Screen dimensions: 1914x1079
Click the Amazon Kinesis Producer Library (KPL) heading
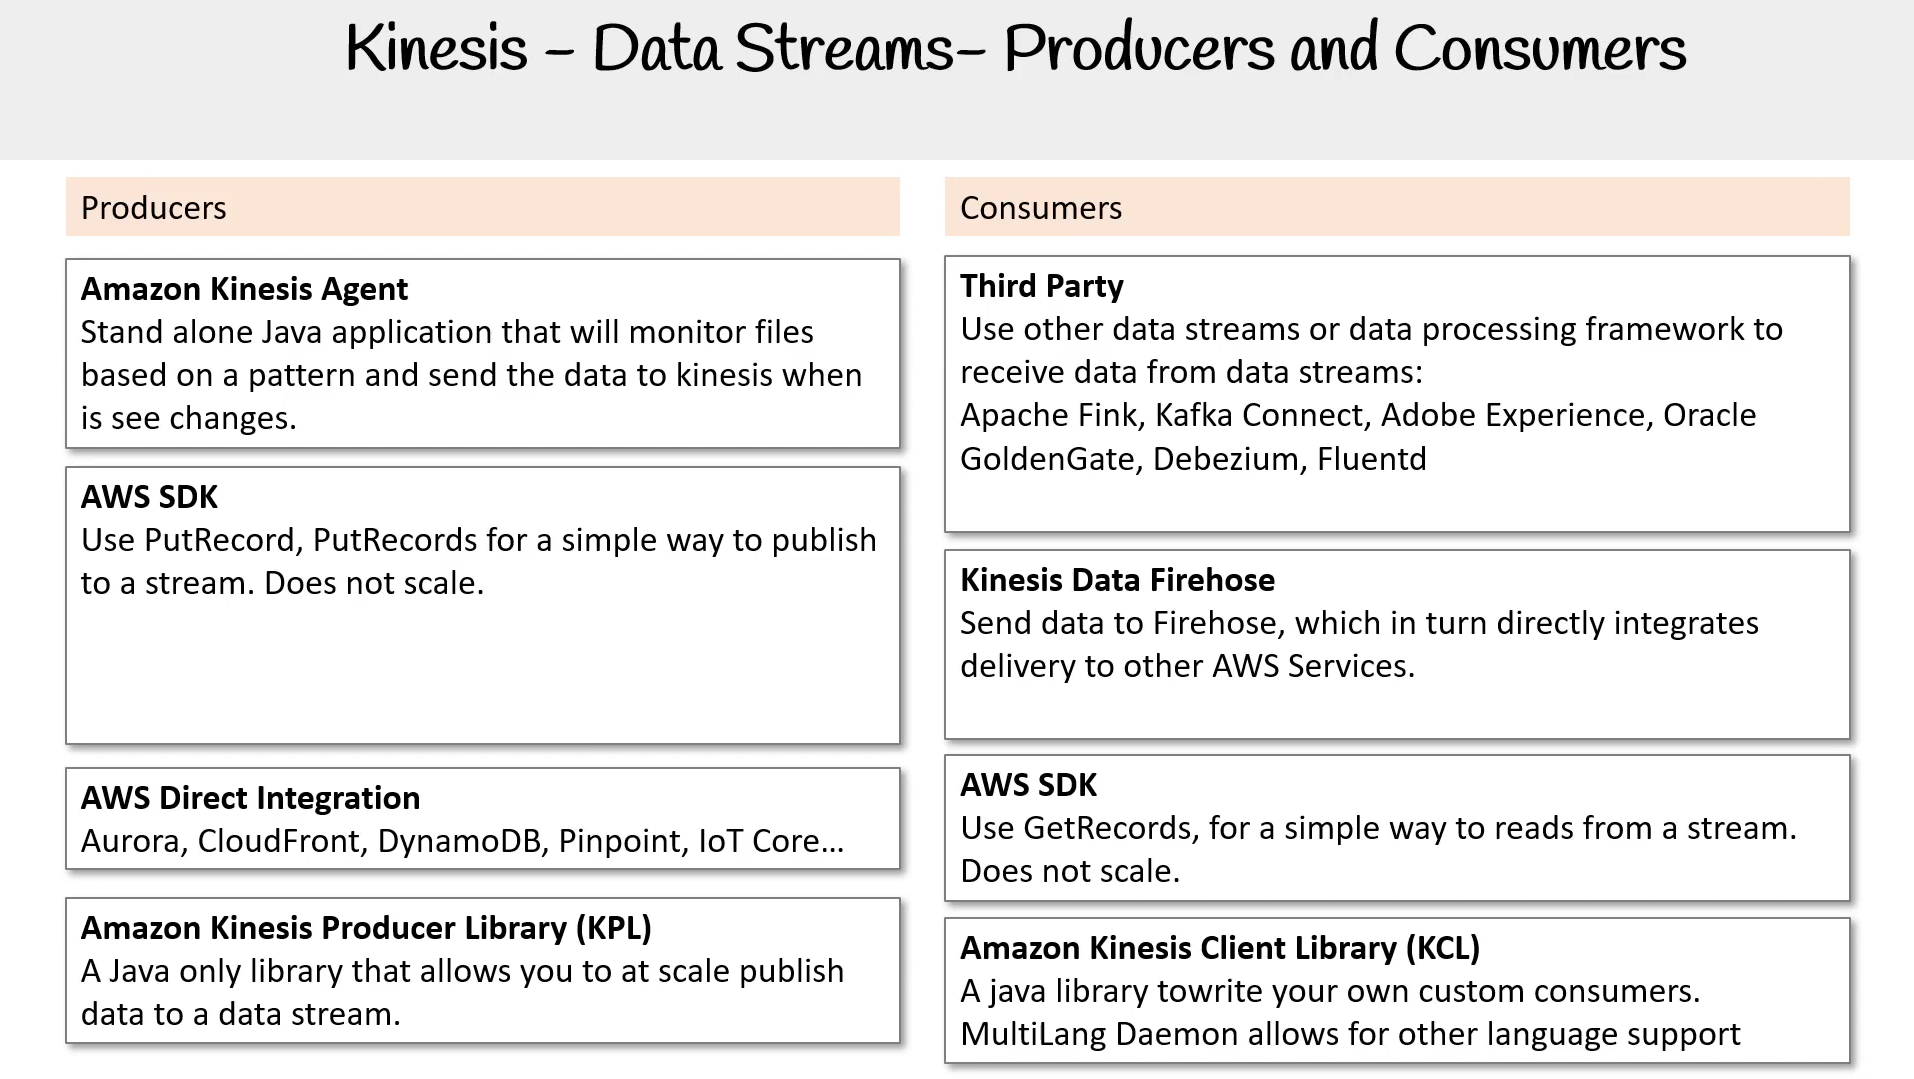point(366,928)
